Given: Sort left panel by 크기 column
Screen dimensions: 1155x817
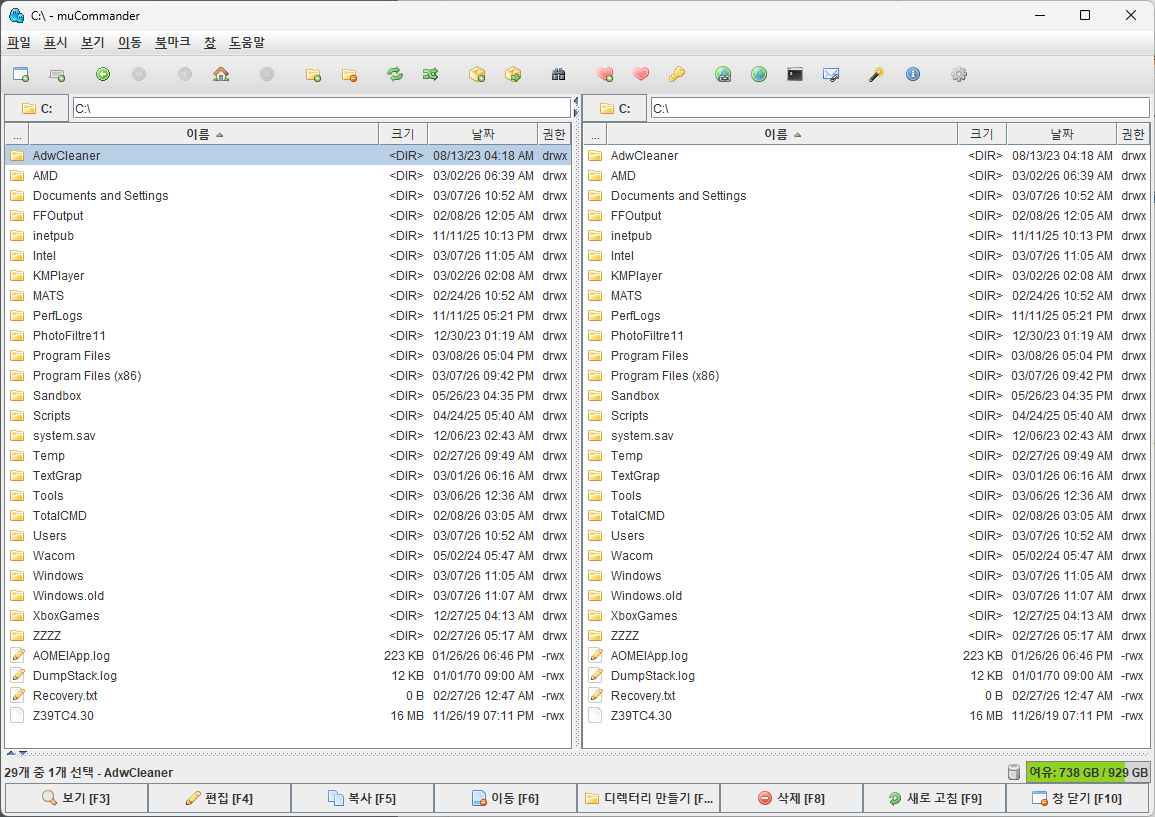Looking at the screenshot, I should tap(403, 134).
